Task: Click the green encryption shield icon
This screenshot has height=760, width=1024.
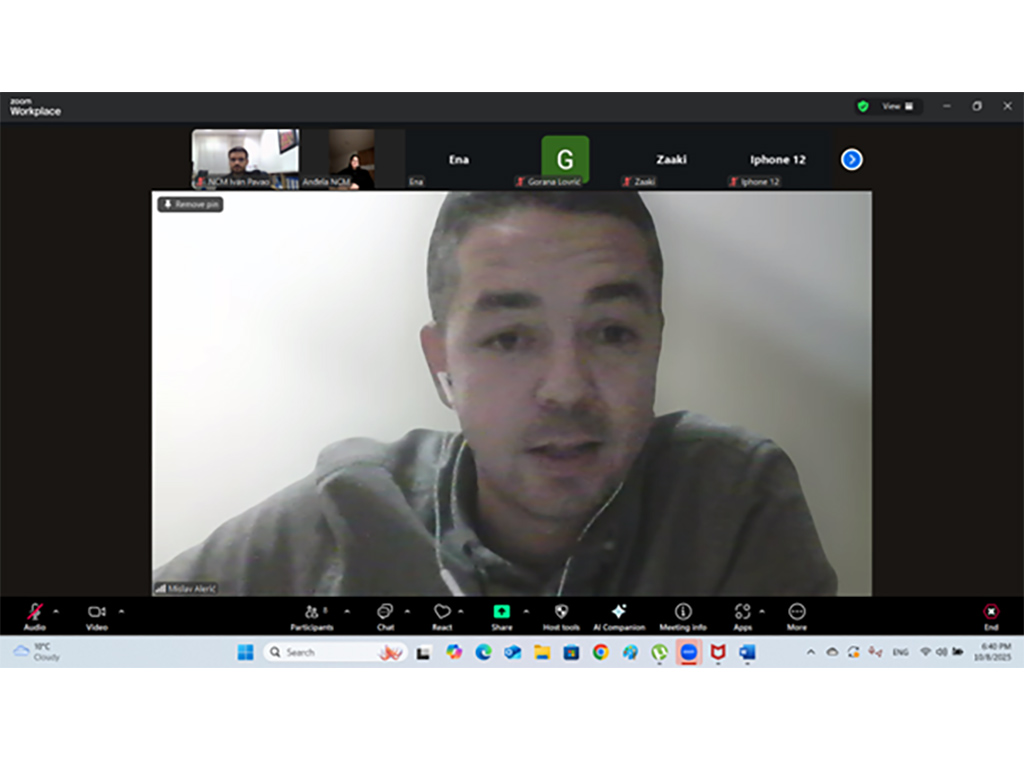Action: click(x=862, y=106)
